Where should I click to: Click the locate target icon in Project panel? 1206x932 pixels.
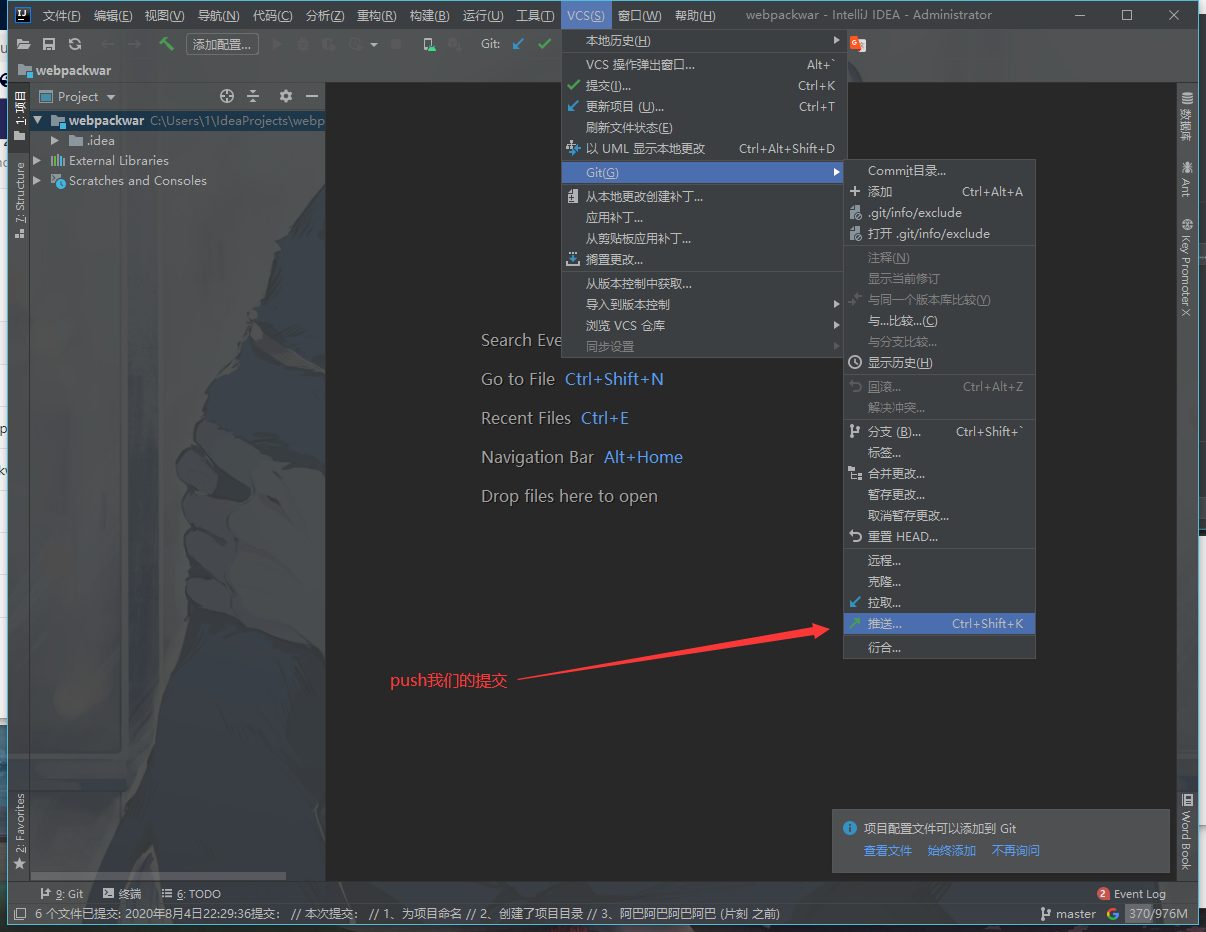[227, 96]
